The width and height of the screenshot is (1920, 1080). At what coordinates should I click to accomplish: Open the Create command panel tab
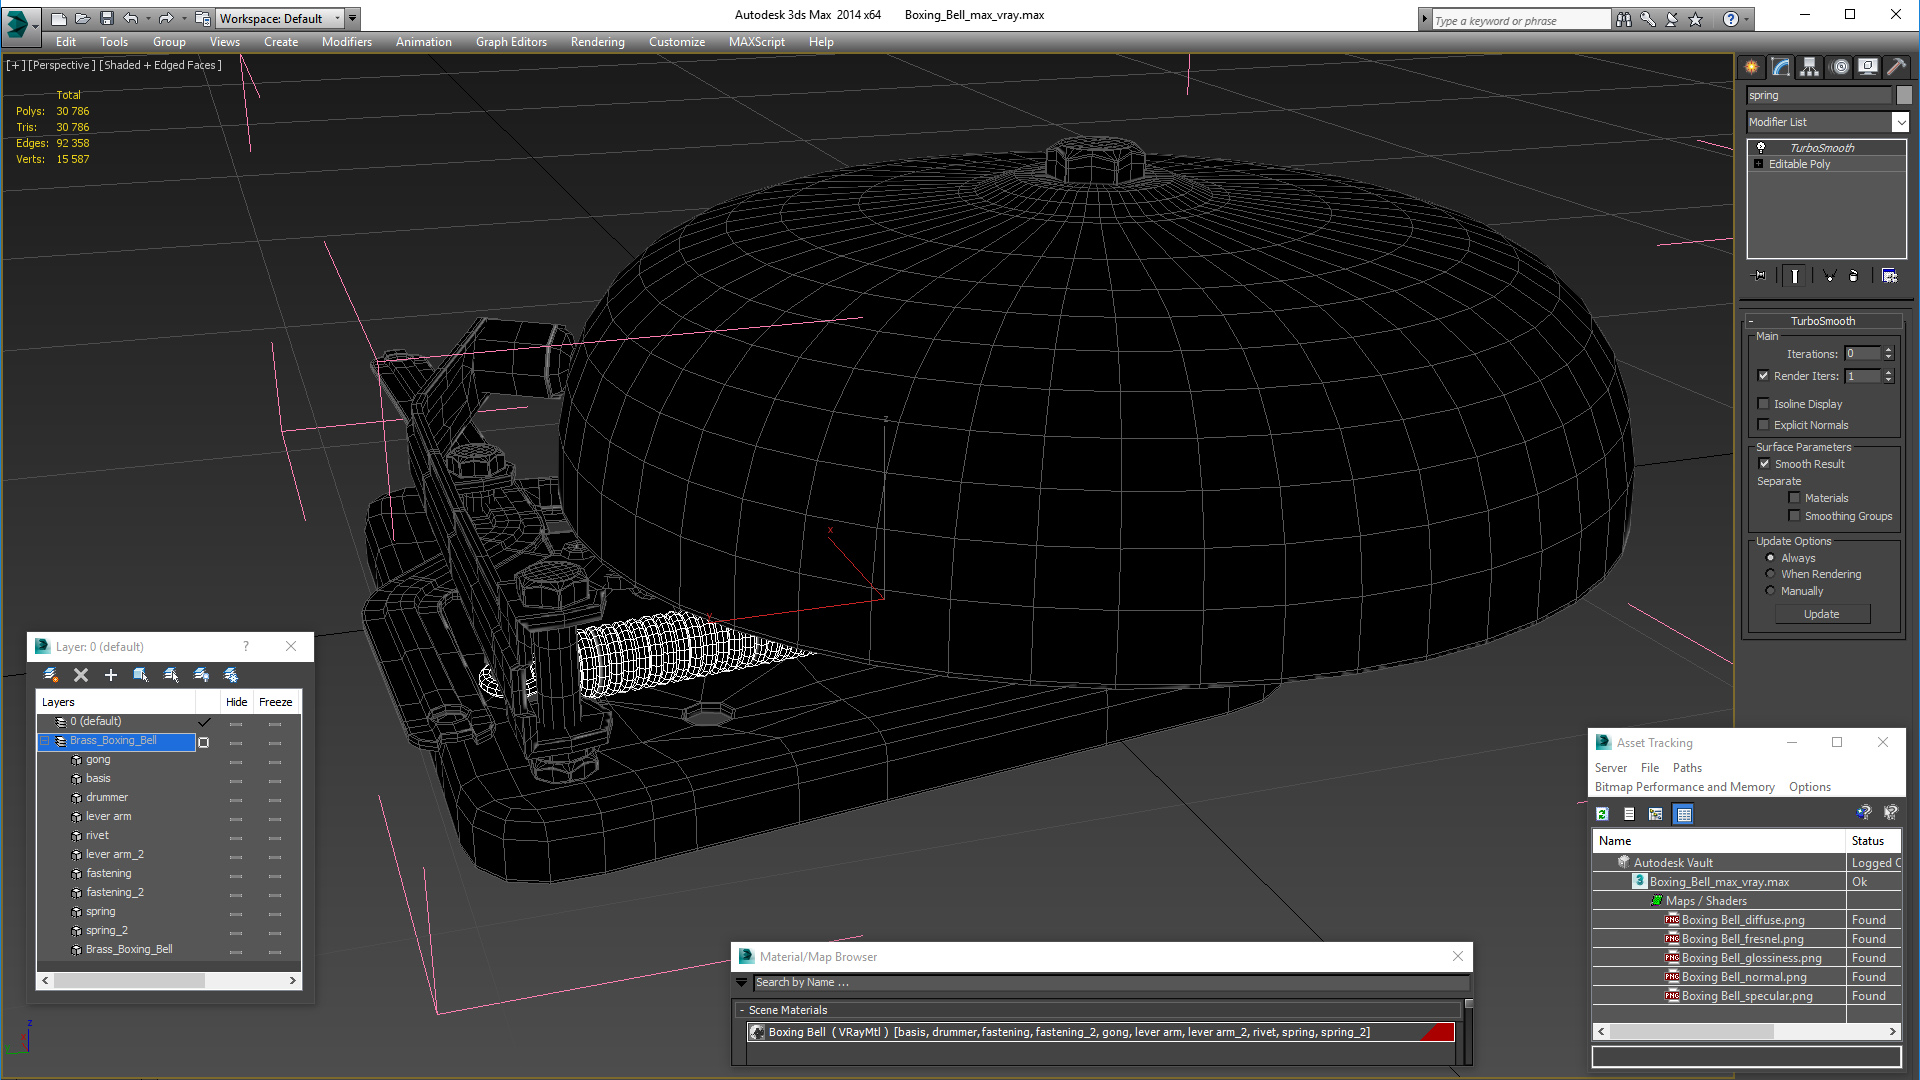point(1752,67)
